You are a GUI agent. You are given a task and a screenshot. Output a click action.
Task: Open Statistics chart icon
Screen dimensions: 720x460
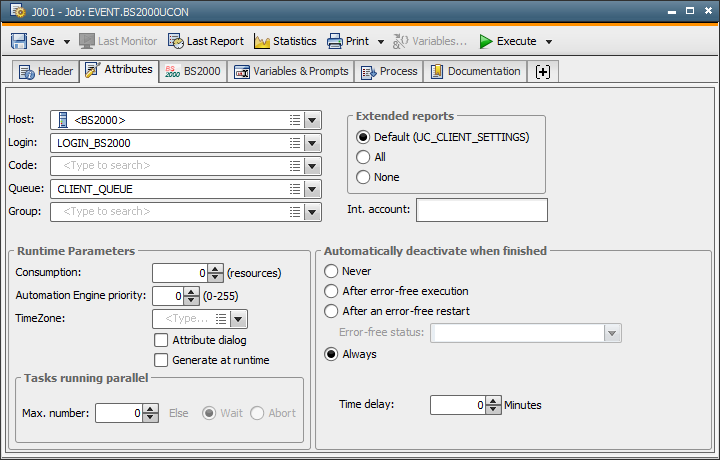[x=262, y=41]
